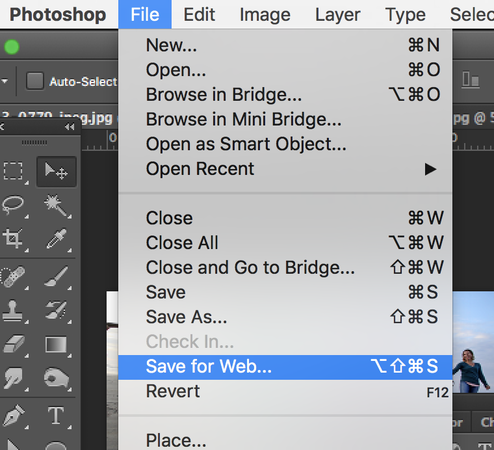This screenshot has width=494, height=450.
Task: Select the Horizontal Type tool
Action: pyautogui.click(x=56, y=415)
